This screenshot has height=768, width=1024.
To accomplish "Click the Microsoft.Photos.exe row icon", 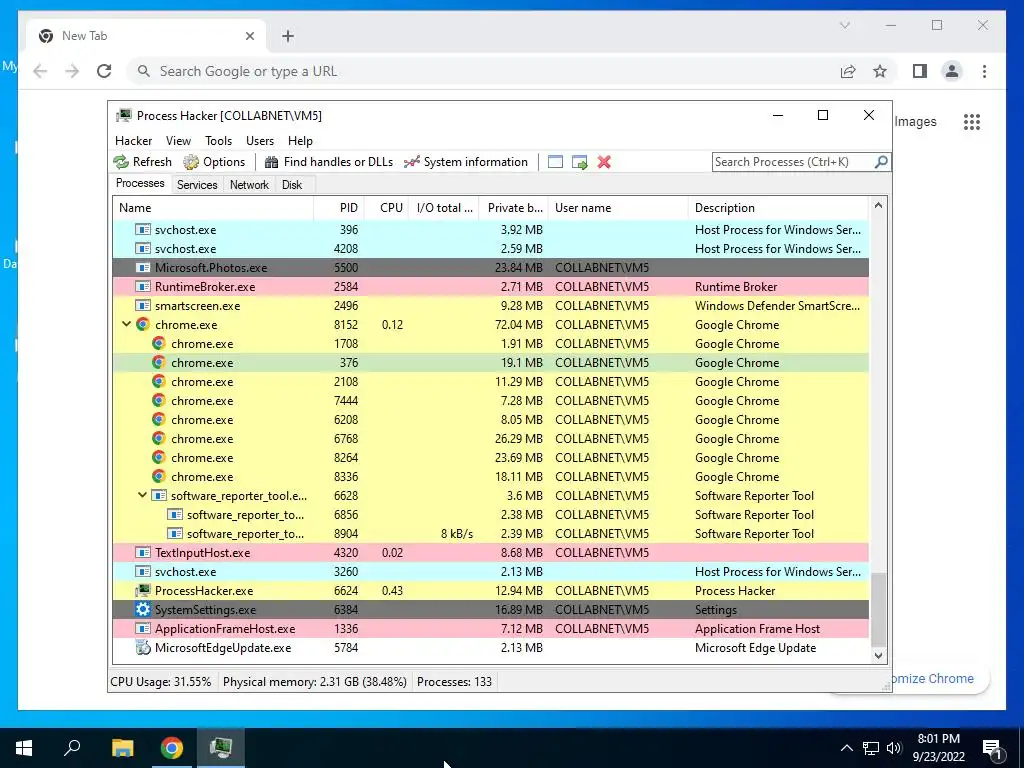I will (x=143, y=268).
